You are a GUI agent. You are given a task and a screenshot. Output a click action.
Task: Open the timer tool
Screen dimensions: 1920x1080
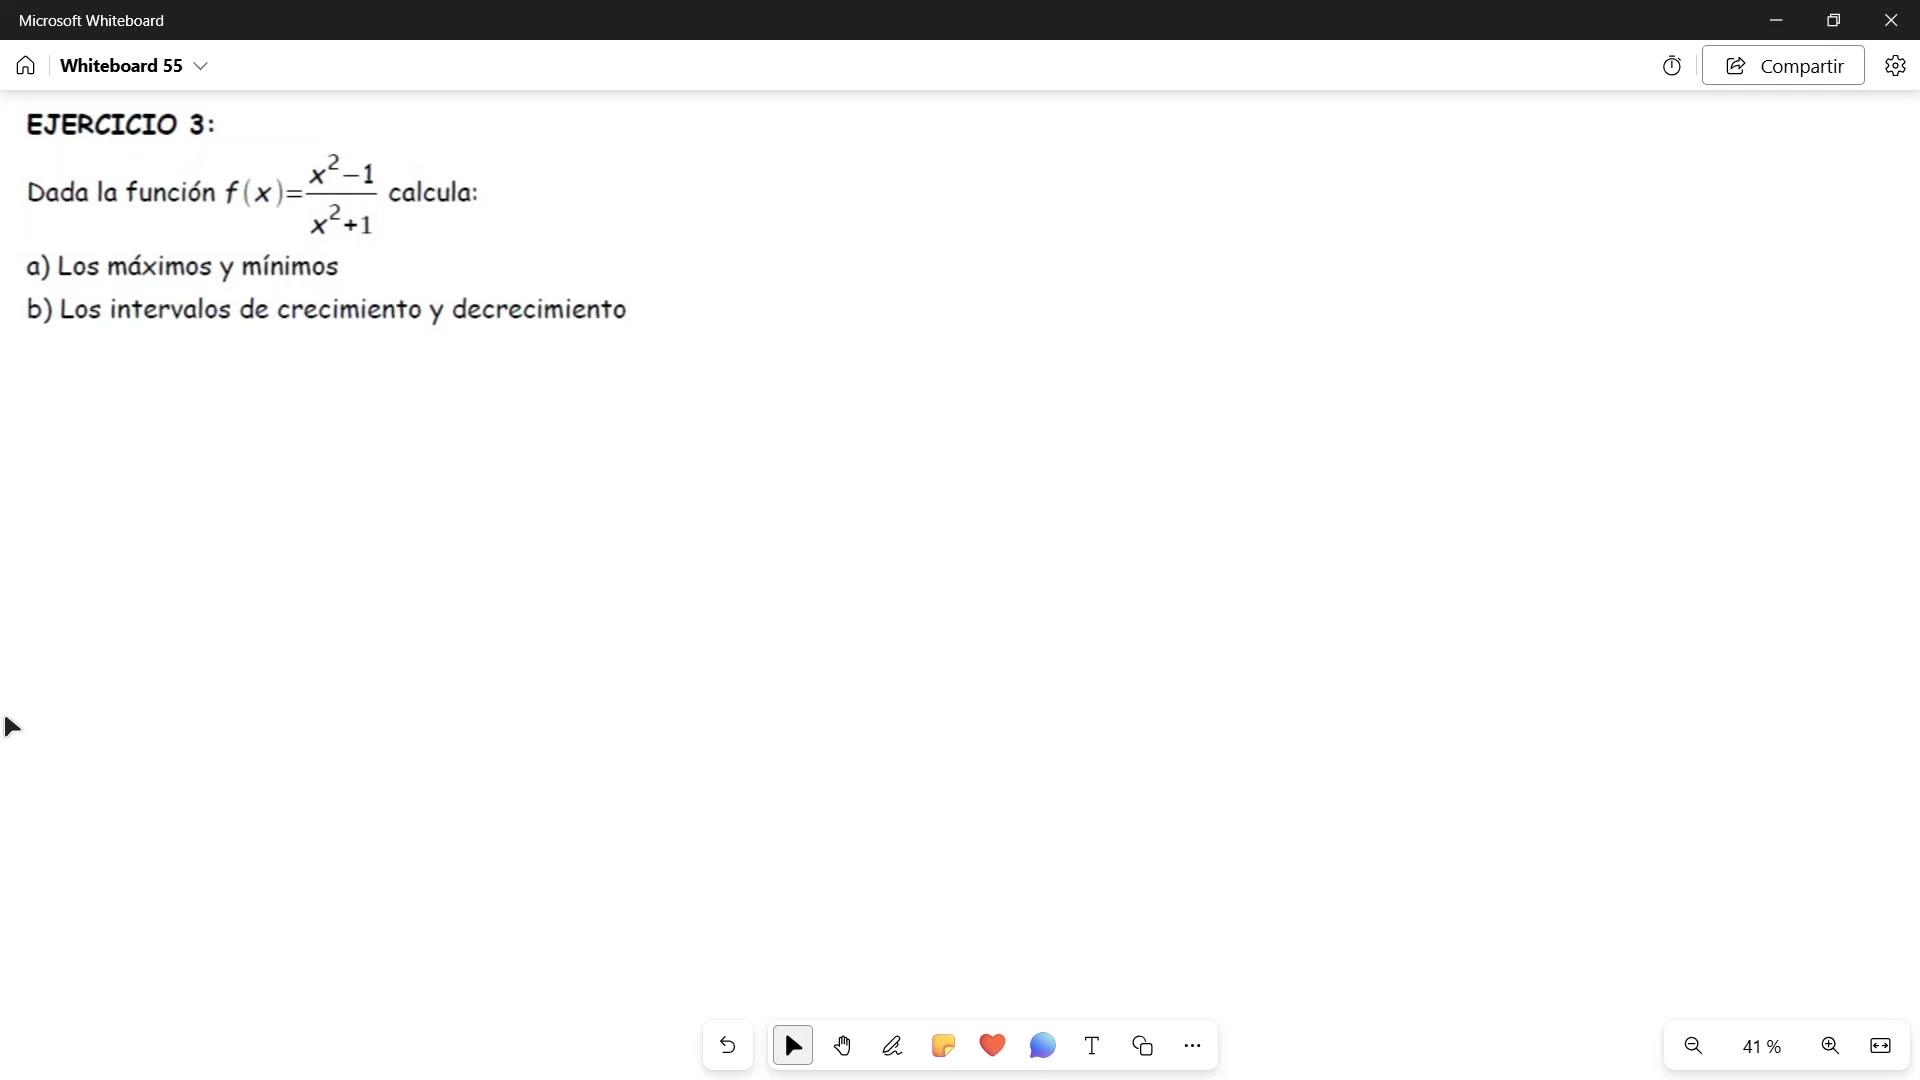(x=1672, y=66)
